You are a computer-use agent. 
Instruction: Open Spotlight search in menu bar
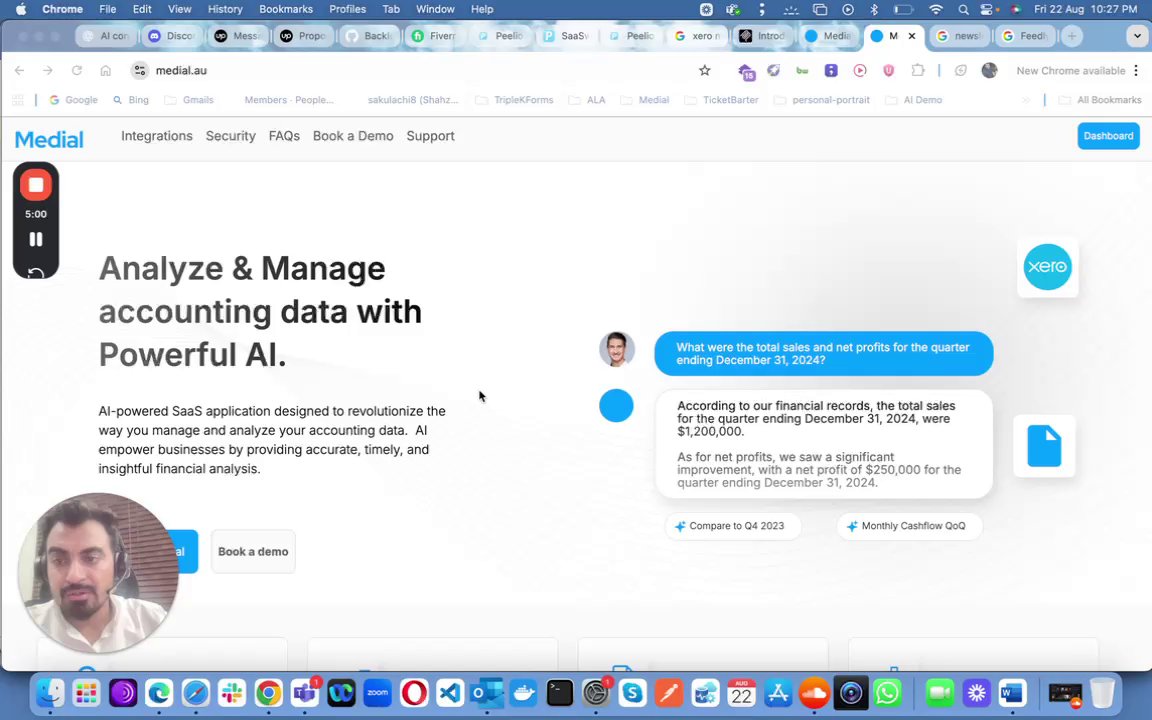coord(963,9)
